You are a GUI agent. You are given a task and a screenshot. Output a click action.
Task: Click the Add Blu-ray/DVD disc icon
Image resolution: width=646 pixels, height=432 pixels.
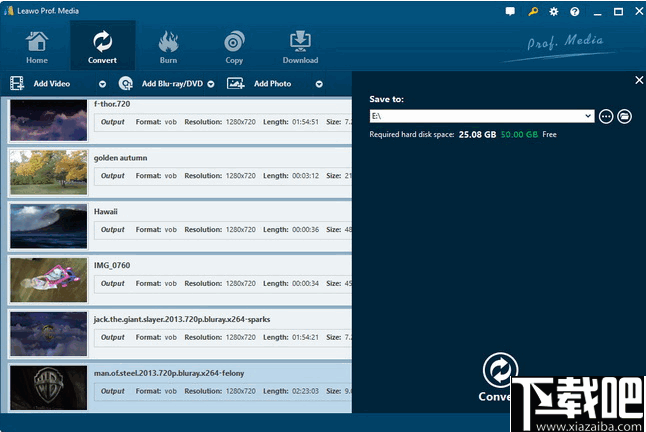coord(125,84)
